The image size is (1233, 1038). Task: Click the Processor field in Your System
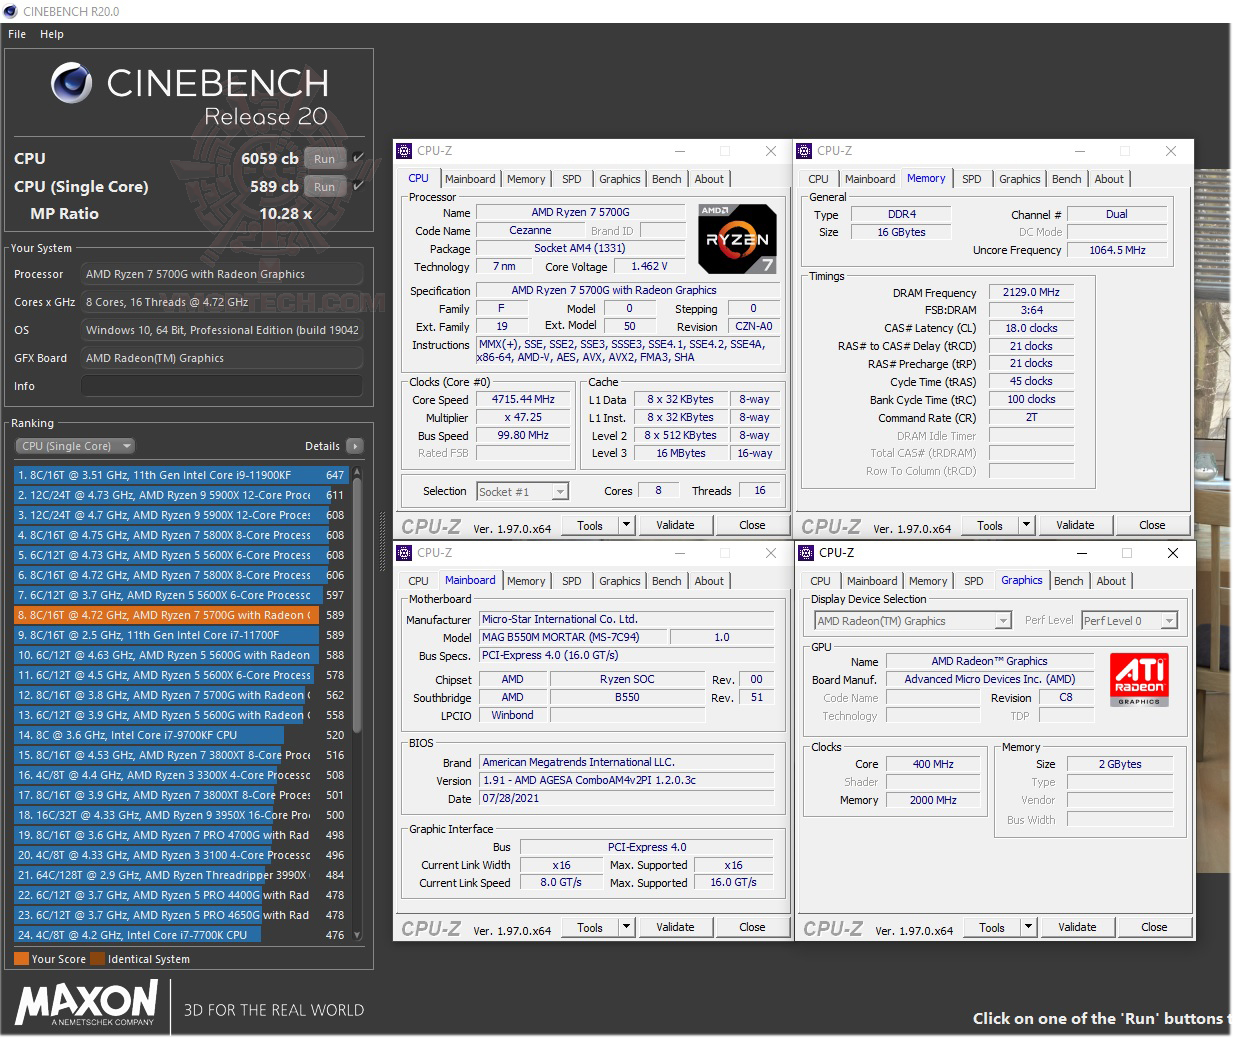(x=221, y=274)
